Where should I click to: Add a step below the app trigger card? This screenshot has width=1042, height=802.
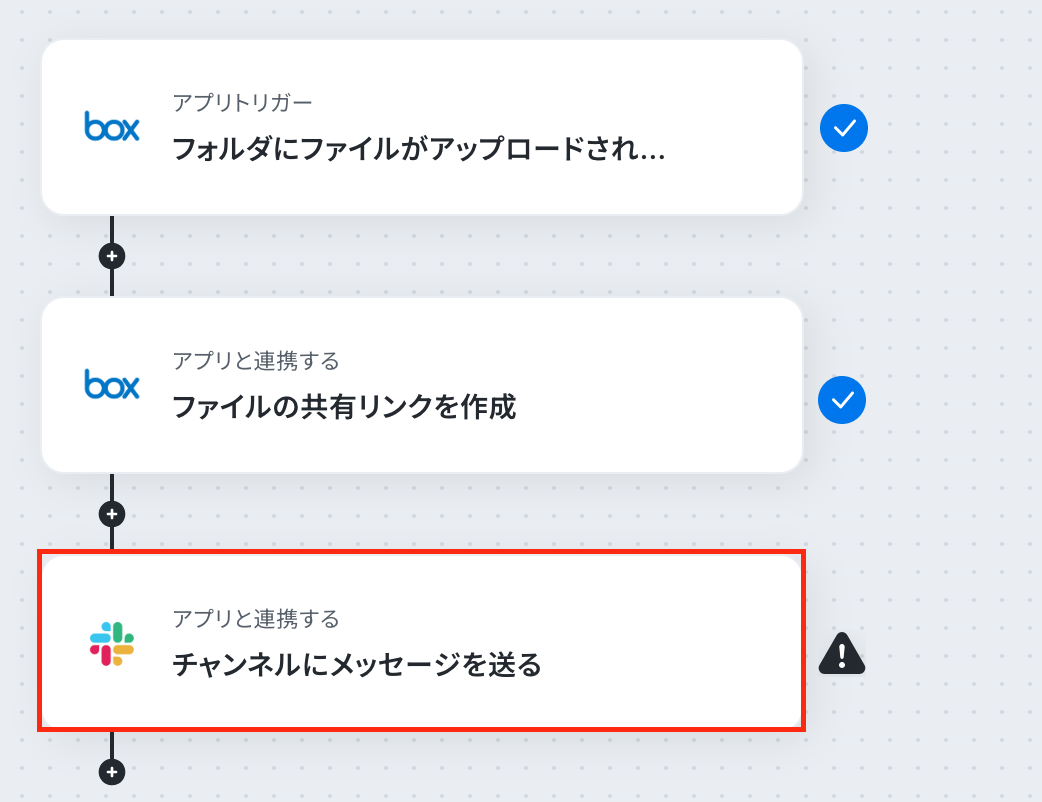coord(112,256)
